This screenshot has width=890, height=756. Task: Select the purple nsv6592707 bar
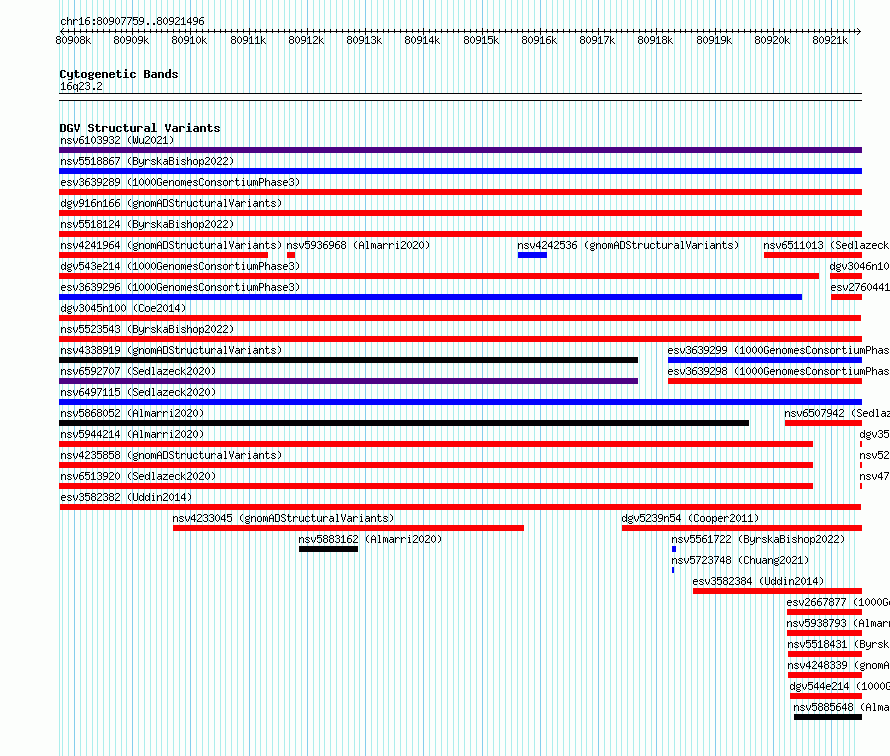point(349,381)
